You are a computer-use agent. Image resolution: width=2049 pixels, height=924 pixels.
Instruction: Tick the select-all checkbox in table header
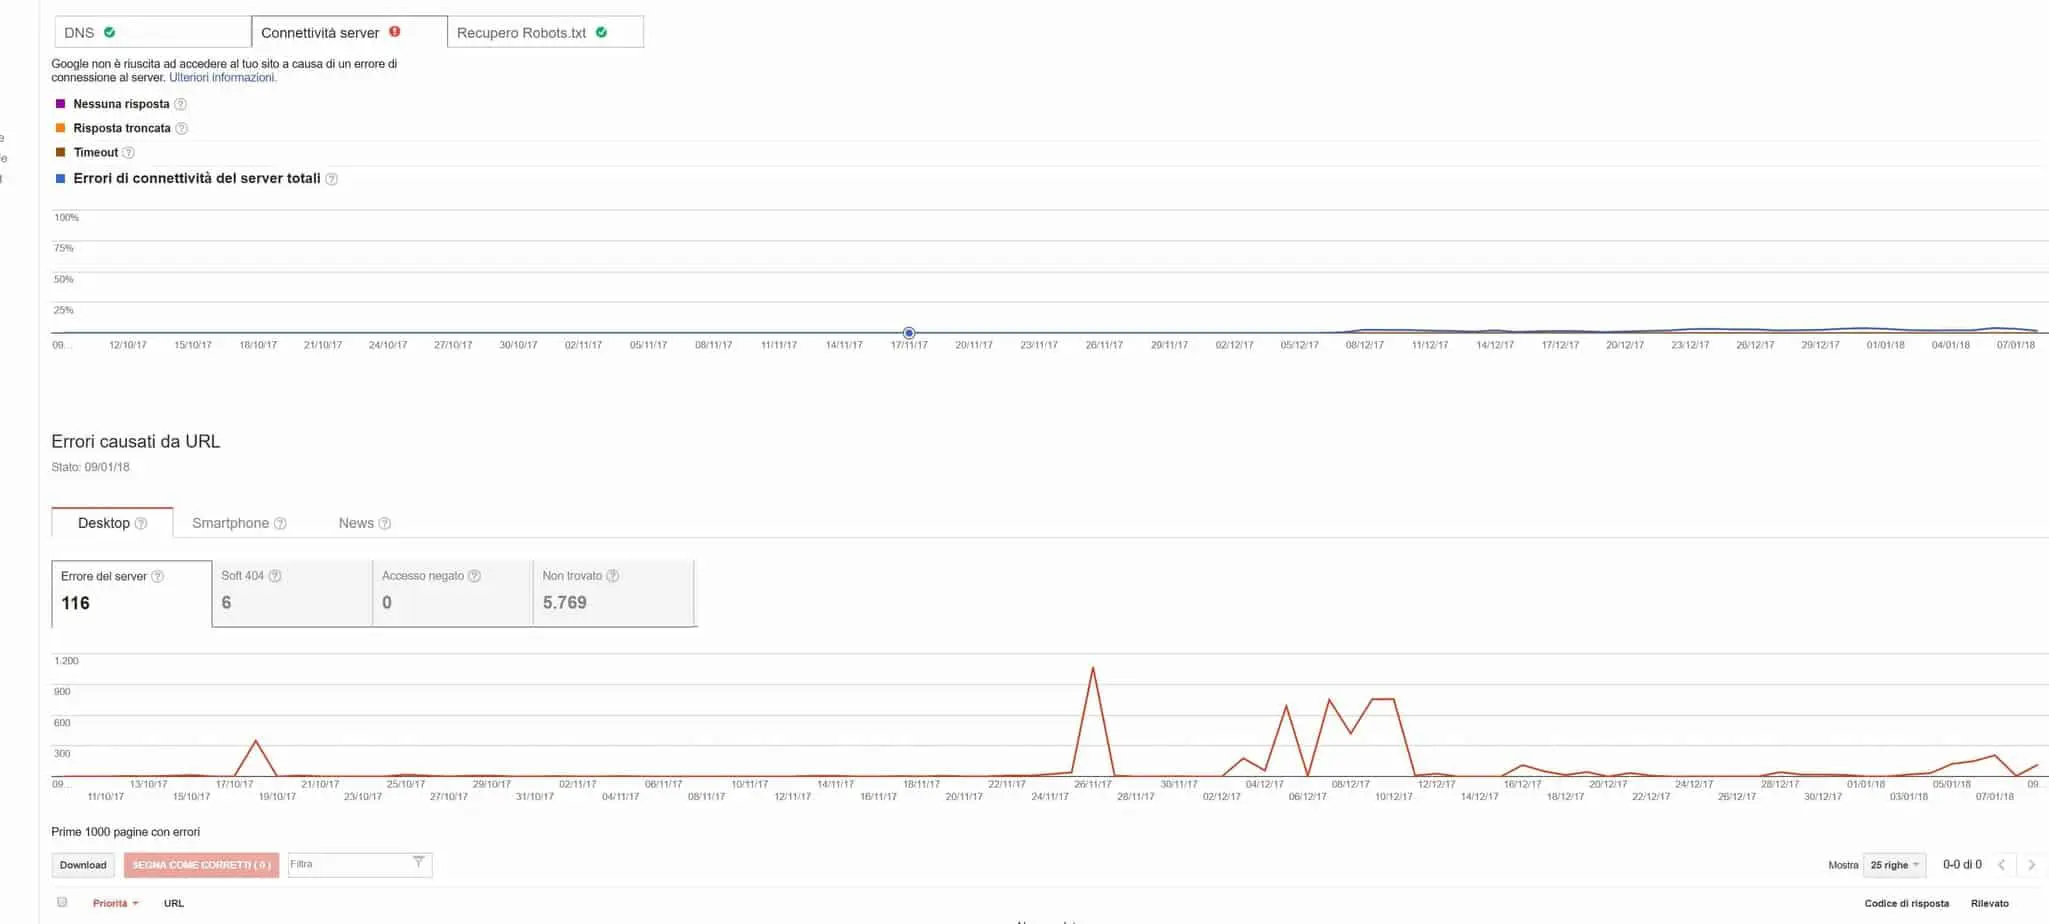62,902
